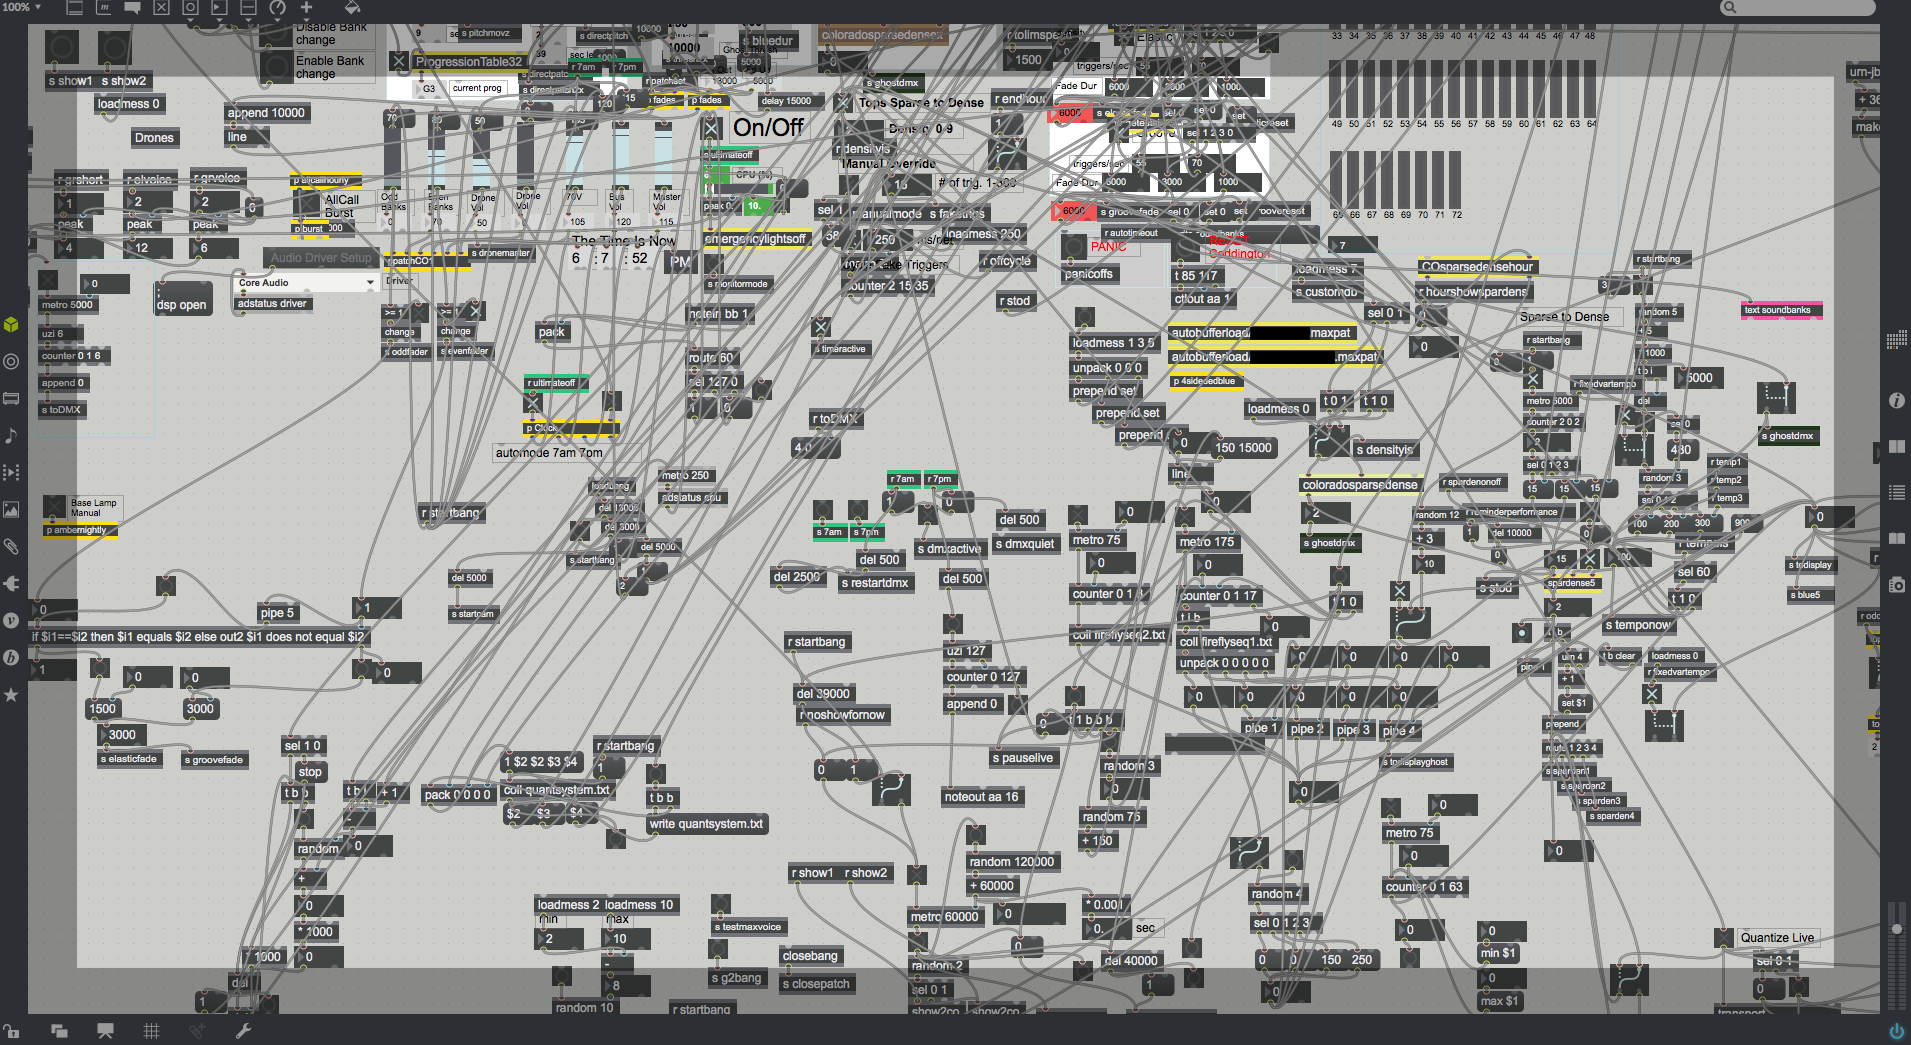Image resolution: width=1911 pixels, height=1045 pixels.
Task: Open the plus add-object menu in toolbar
Action: (x=306, y=8)
